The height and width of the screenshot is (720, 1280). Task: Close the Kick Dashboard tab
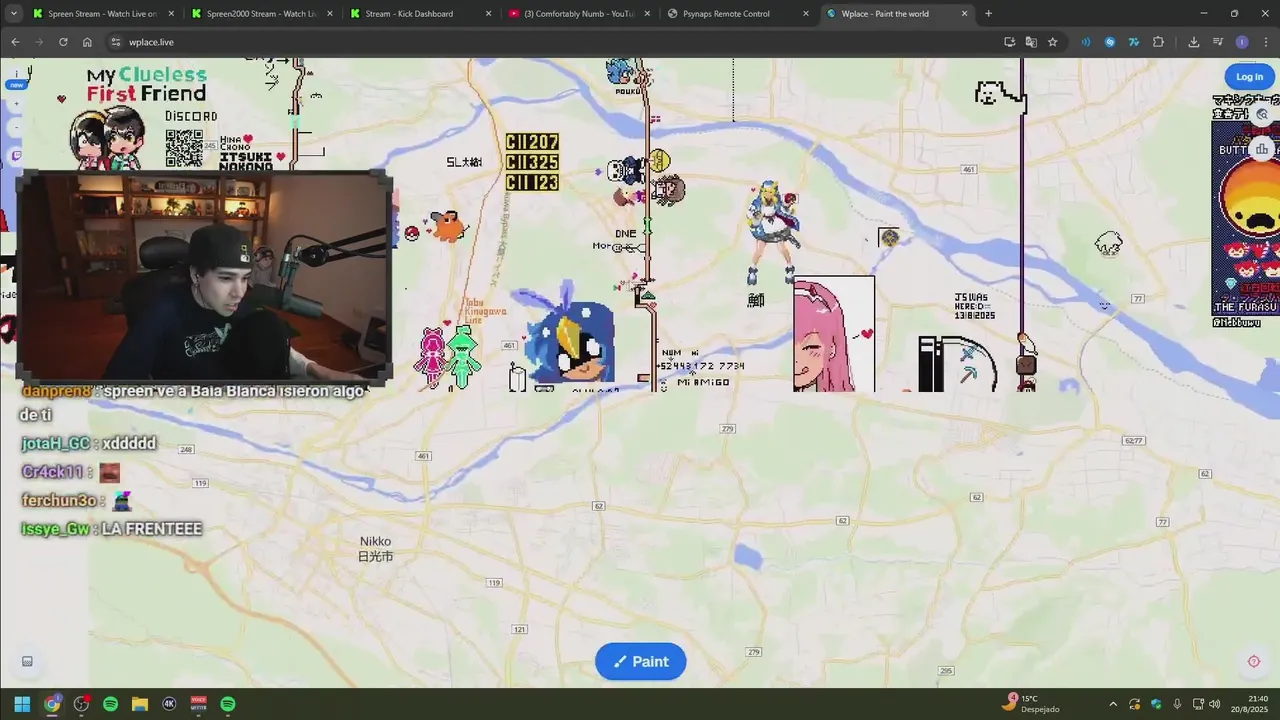(x=488, y=14)
